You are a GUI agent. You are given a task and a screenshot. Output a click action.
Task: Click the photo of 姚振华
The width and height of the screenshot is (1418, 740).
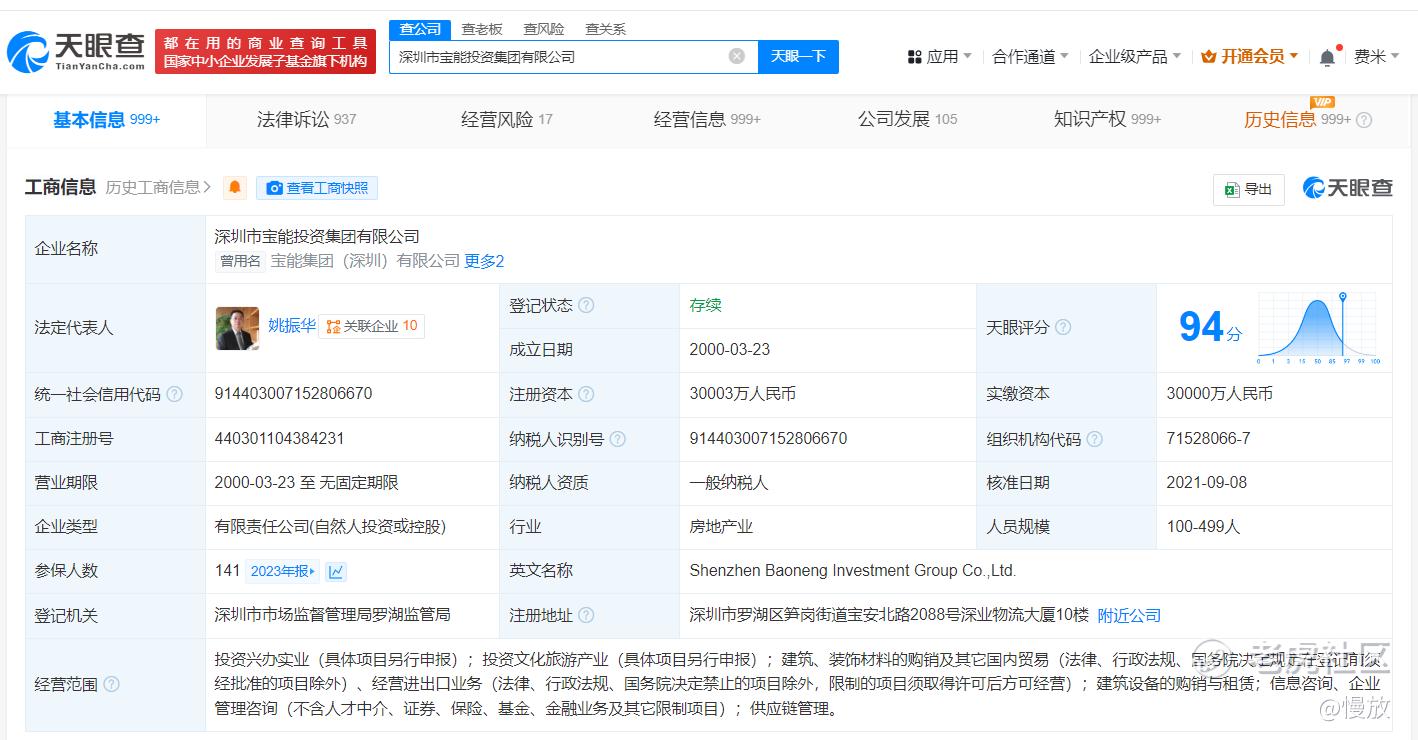click(x=237, y=327)
